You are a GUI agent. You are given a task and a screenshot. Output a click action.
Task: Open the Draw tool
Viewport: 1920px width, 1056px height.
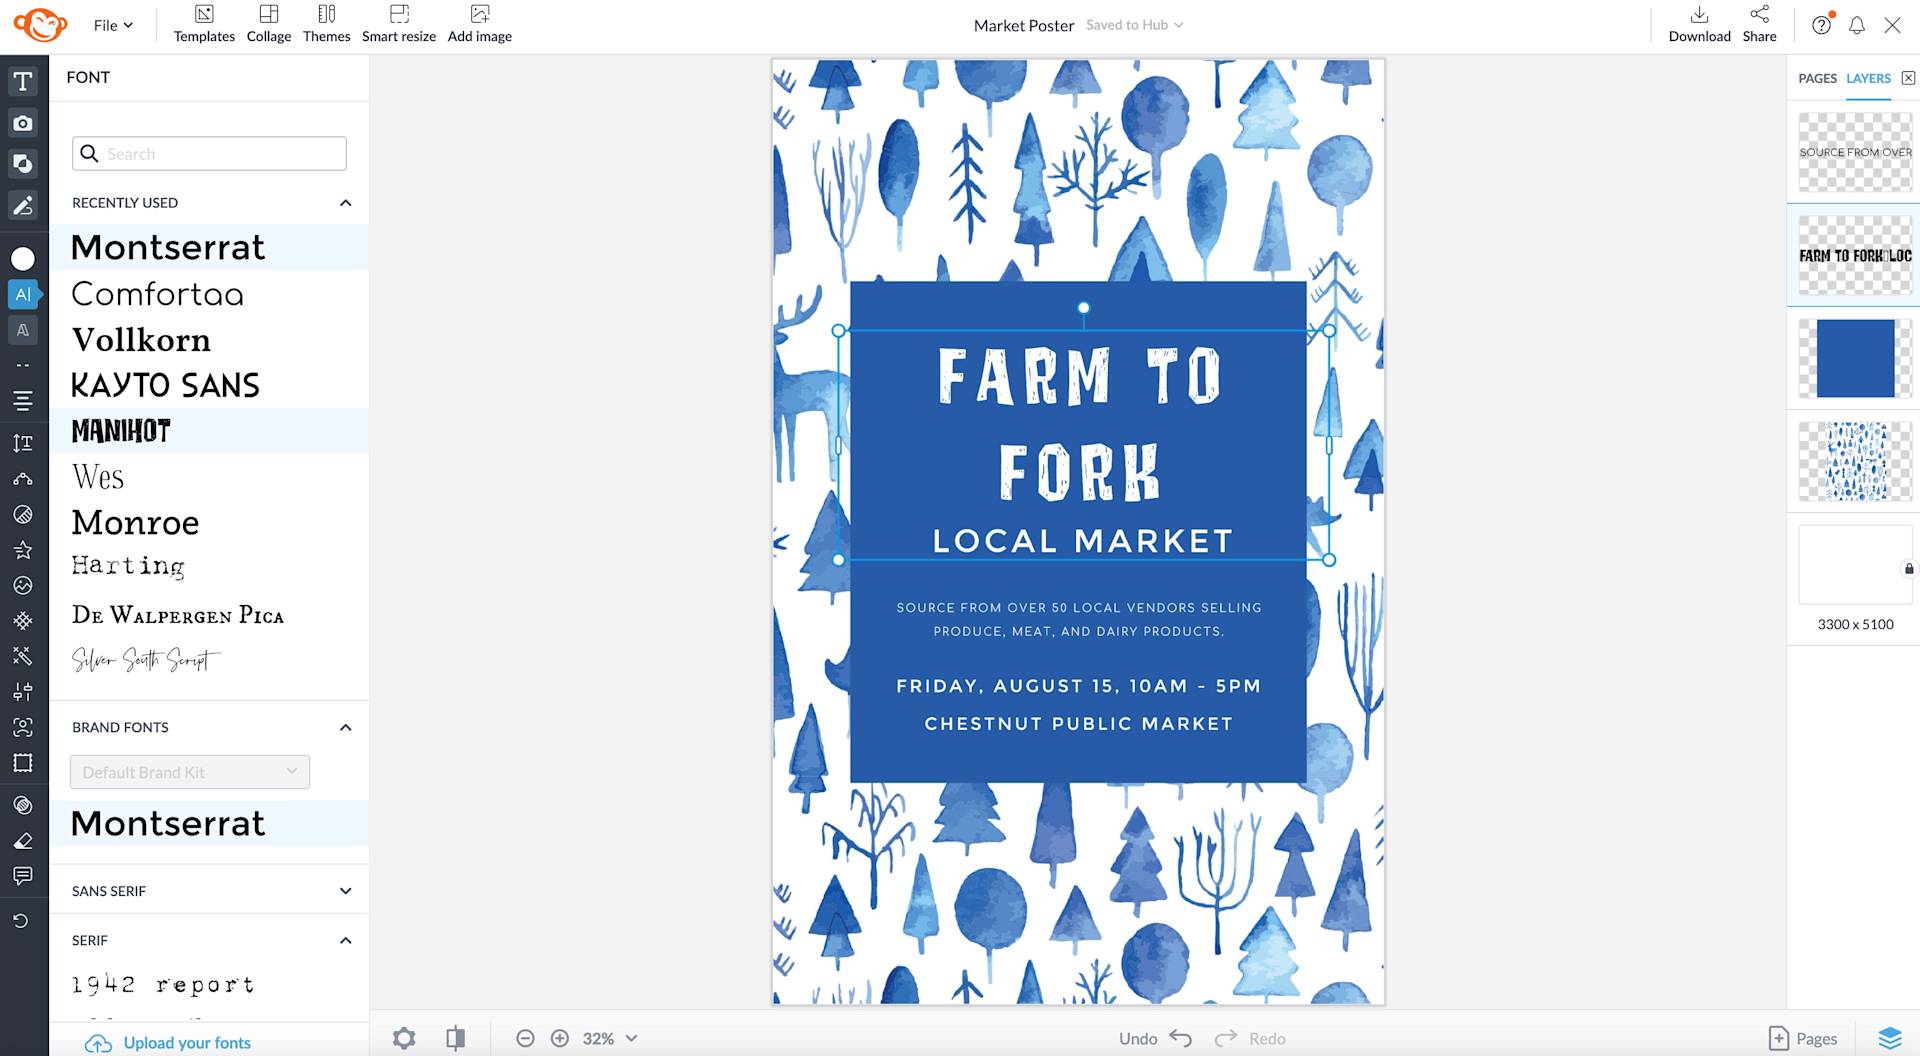pos(24,206)
